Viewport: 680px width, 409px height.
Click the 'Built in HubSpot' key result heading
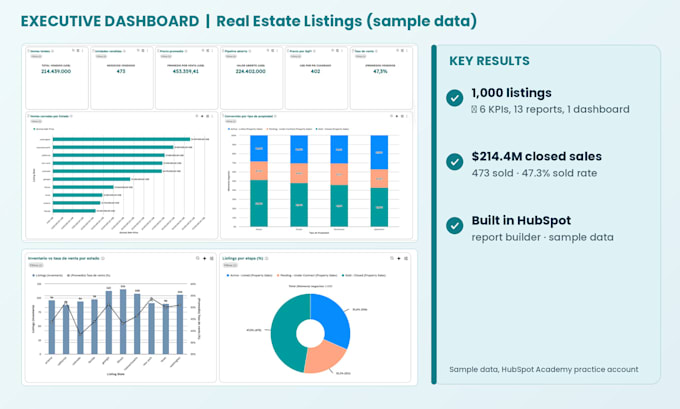pos(521,220)
